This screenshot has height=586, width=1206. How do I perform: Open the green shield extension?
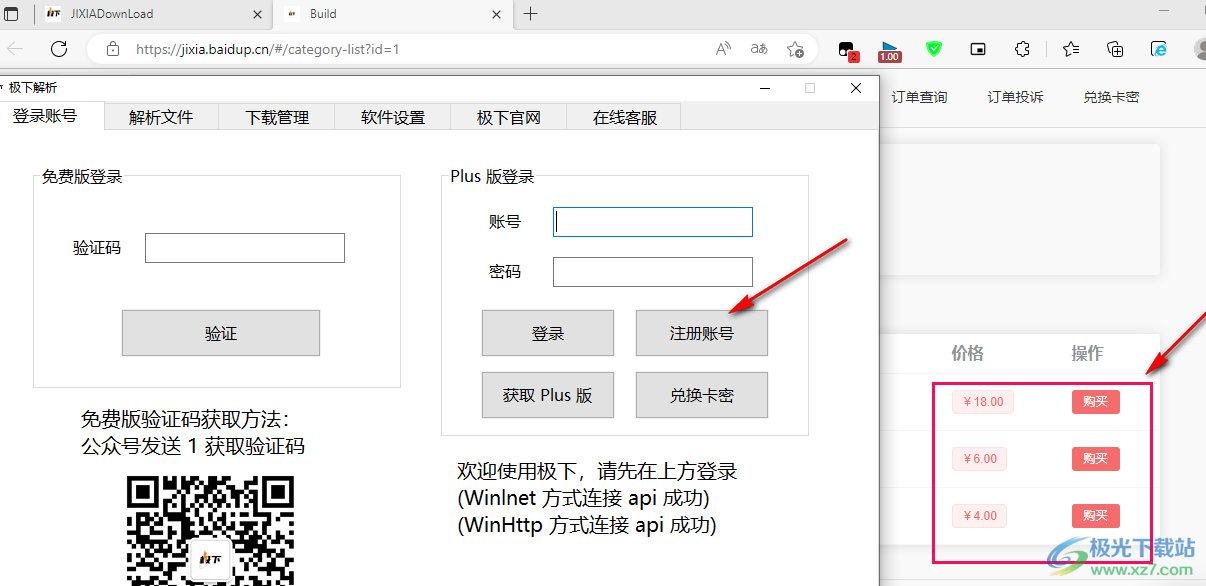click(x=934, y=49)
